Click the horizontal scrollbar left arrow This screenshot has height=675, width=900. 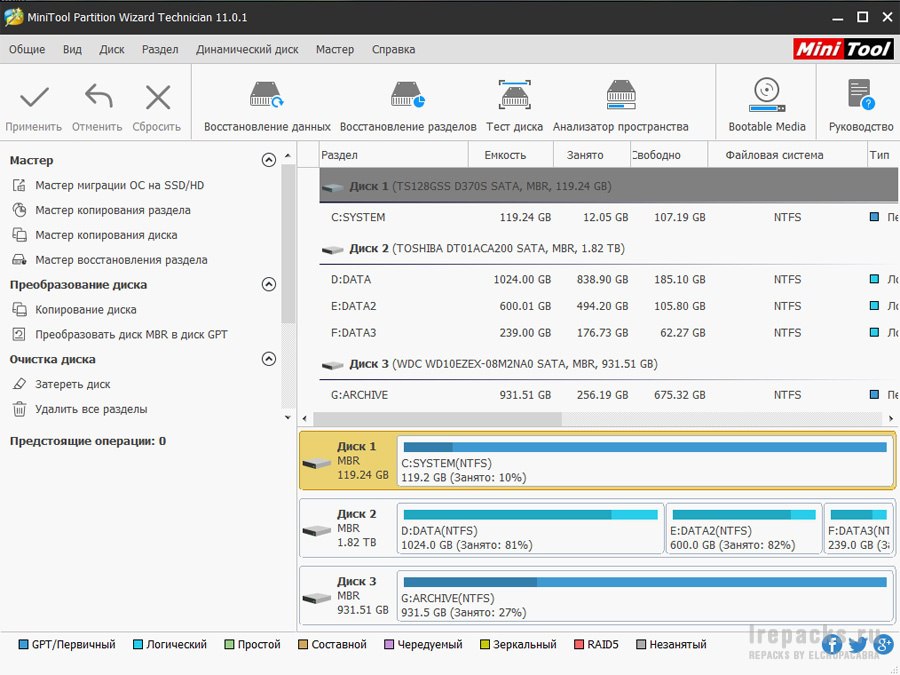tap(304, 418)
